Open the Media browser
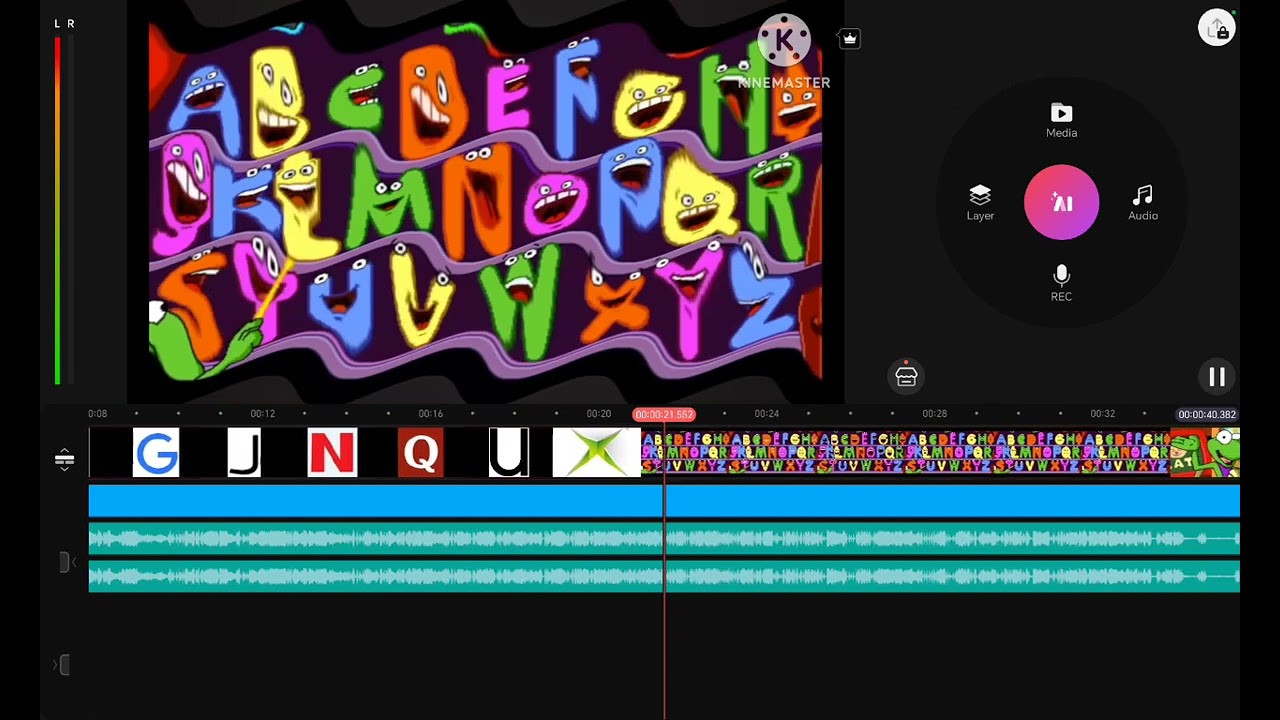Image resolution: width=1280 pixels, height=720 pixels. (x=1061, y=120)
